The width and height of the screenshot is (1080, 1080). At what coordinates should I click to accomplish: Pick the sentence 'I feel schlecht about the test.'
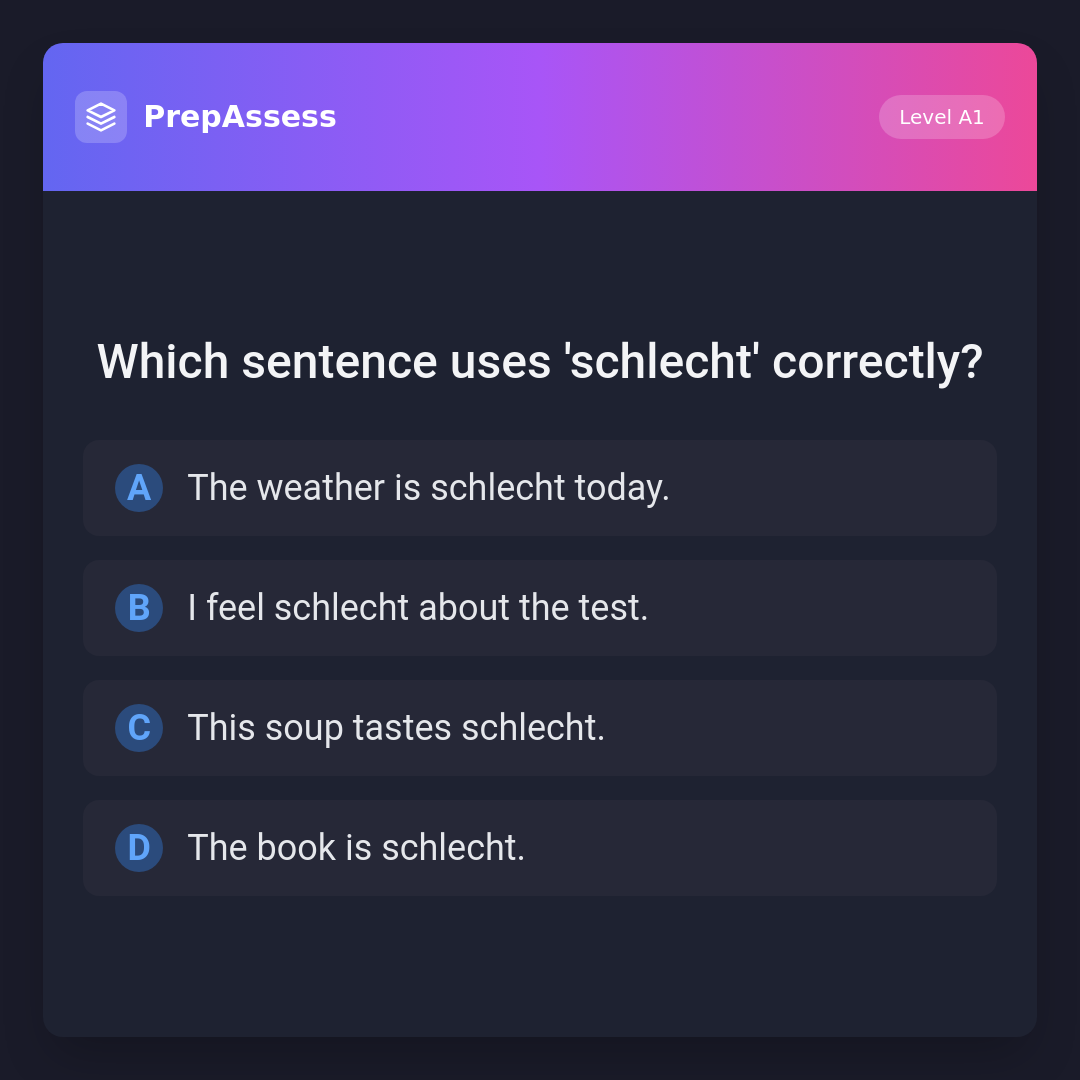(x=418, y=608)
